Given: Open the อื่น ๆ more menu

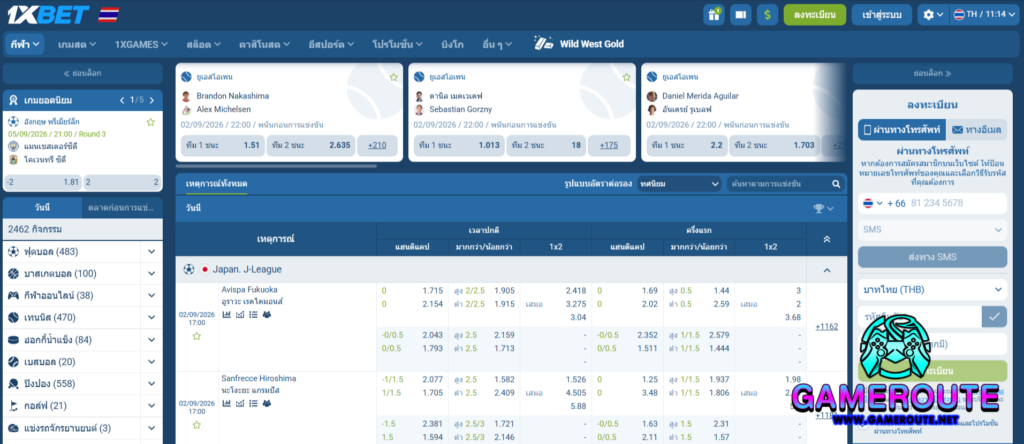Looking at the screenshot, I should tap(497, 44).
